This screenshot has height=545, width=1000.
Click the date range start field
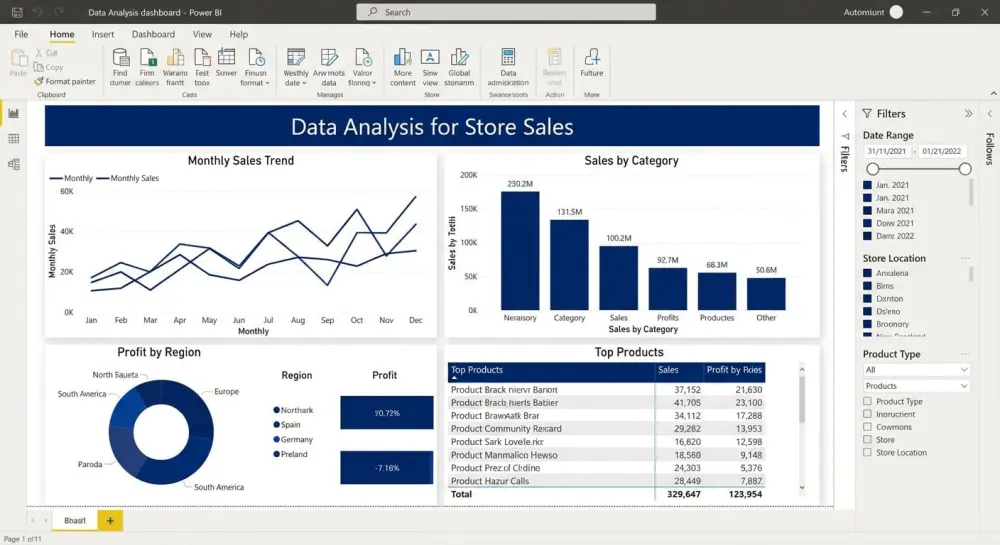click(x=887, y=151)
